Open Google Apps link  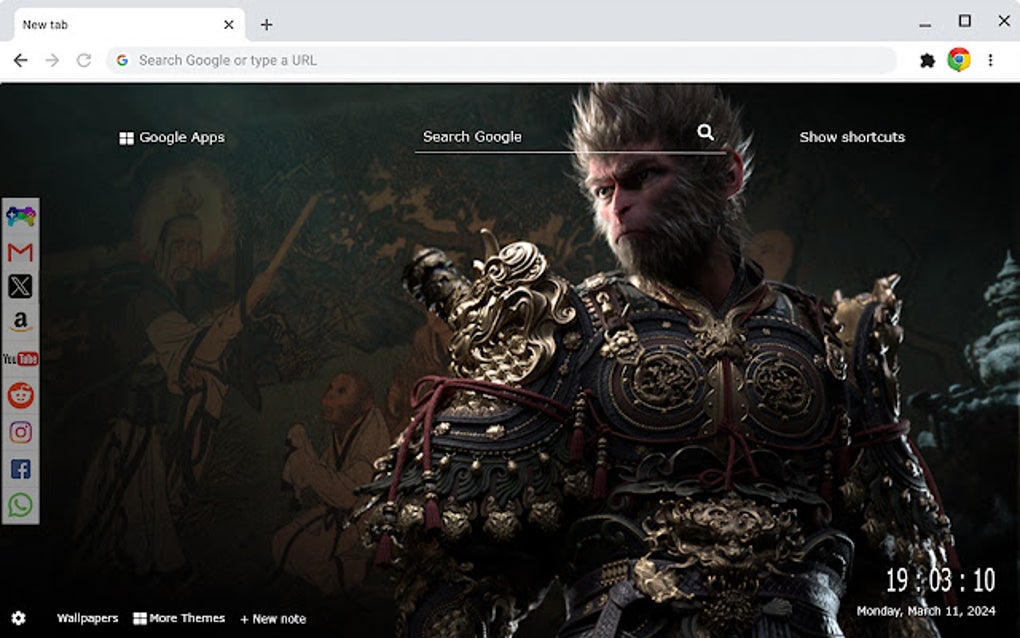pyautogui.click(x=172, y=137)
